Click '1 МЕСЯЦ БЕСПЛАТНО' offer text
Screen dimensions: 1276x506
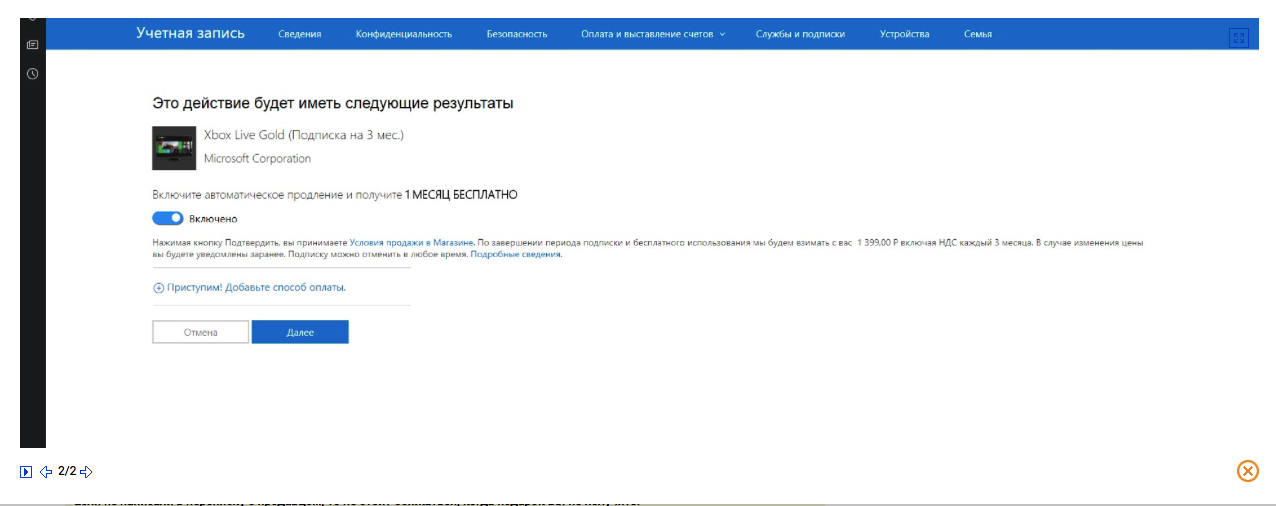coord(461,195)
